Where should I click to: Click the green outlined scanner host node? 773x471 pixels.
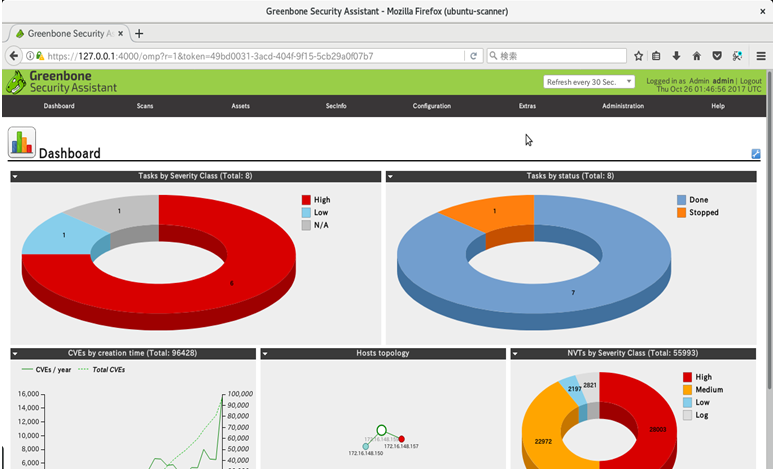point(382,430)
